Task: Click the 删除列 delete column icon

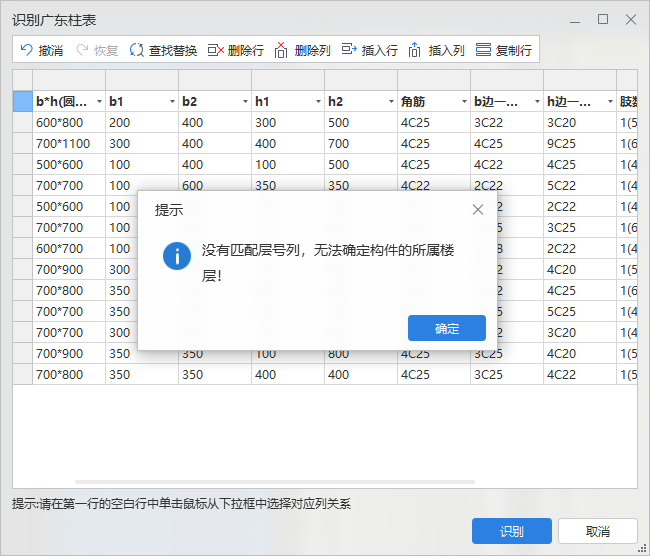Action: point(281,50)
